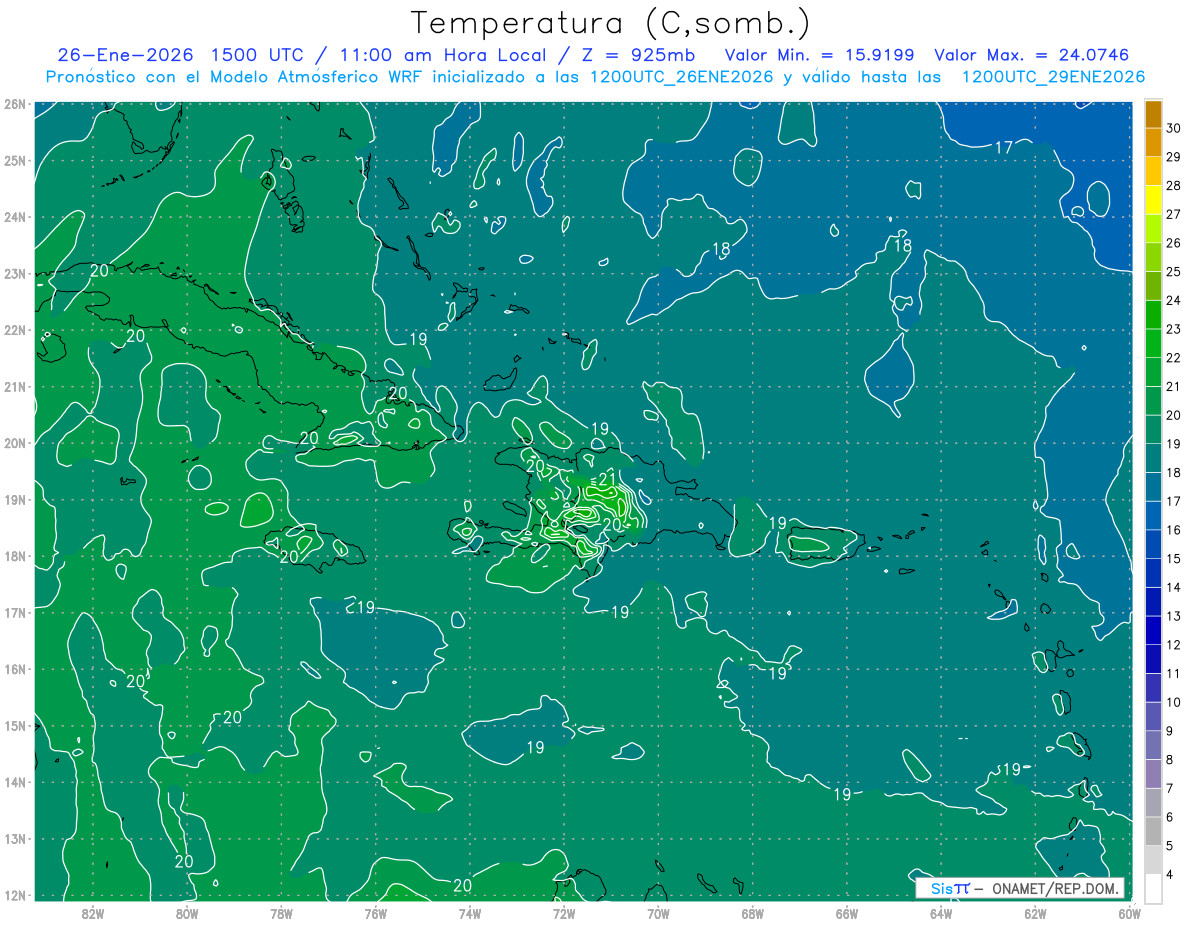Click the "76W" longitude axis label
The height and width of the screenshot is (927, 1200).
[x=375, y=913]
